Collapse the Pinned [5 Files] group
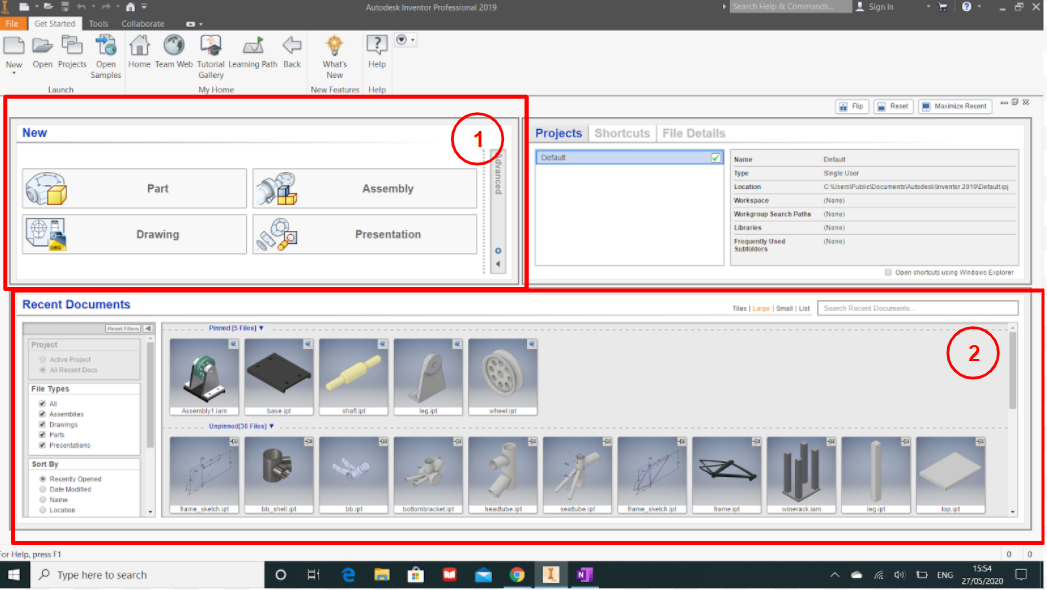Image resolution: width=1047 pixels, height=590 pixels. point(261,328)
